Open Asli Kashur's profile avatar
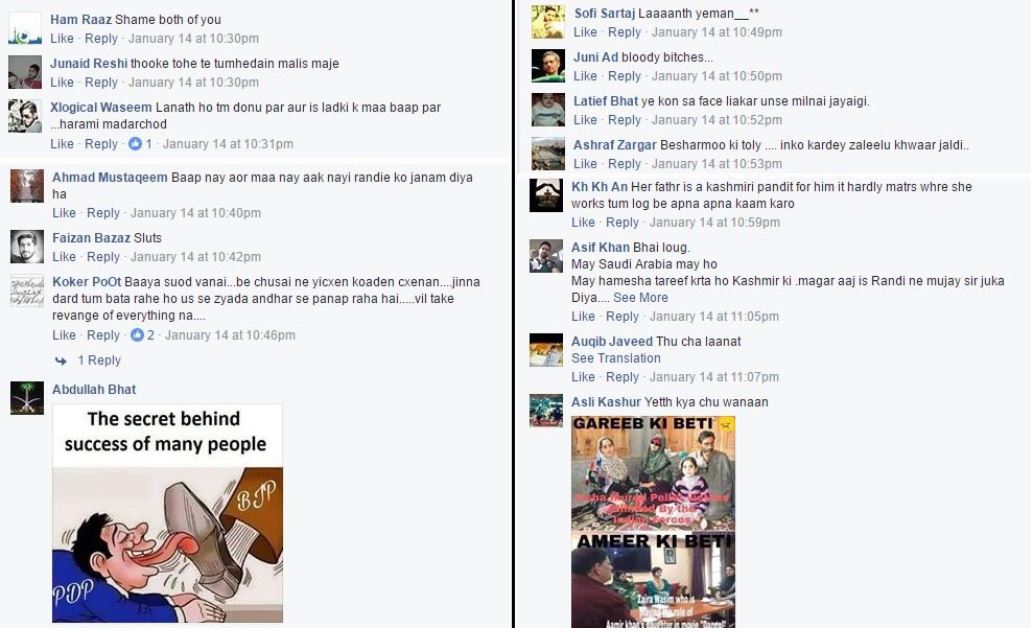1031x633 pixels. point(546,411)
